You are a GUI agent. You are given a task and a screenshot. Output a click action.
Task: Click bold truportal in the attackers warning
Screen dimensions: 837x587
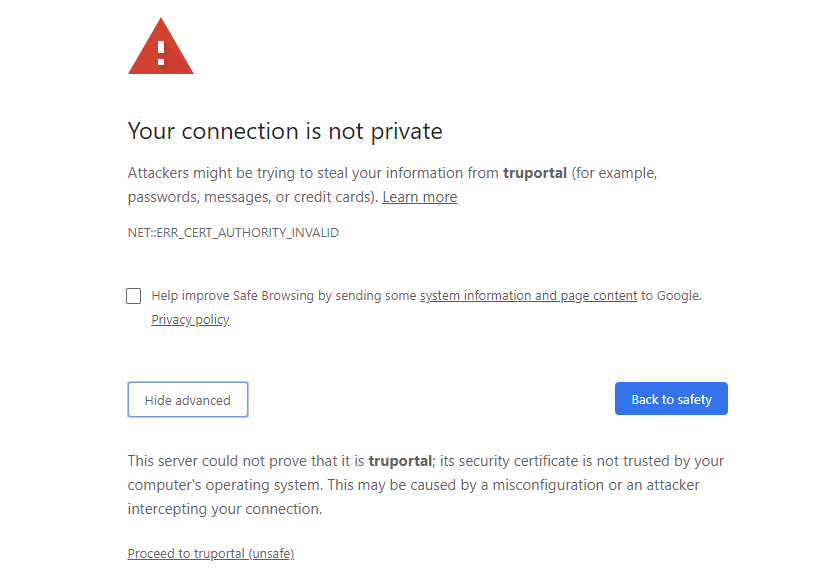pyautogui.click(x=534, y=173)
